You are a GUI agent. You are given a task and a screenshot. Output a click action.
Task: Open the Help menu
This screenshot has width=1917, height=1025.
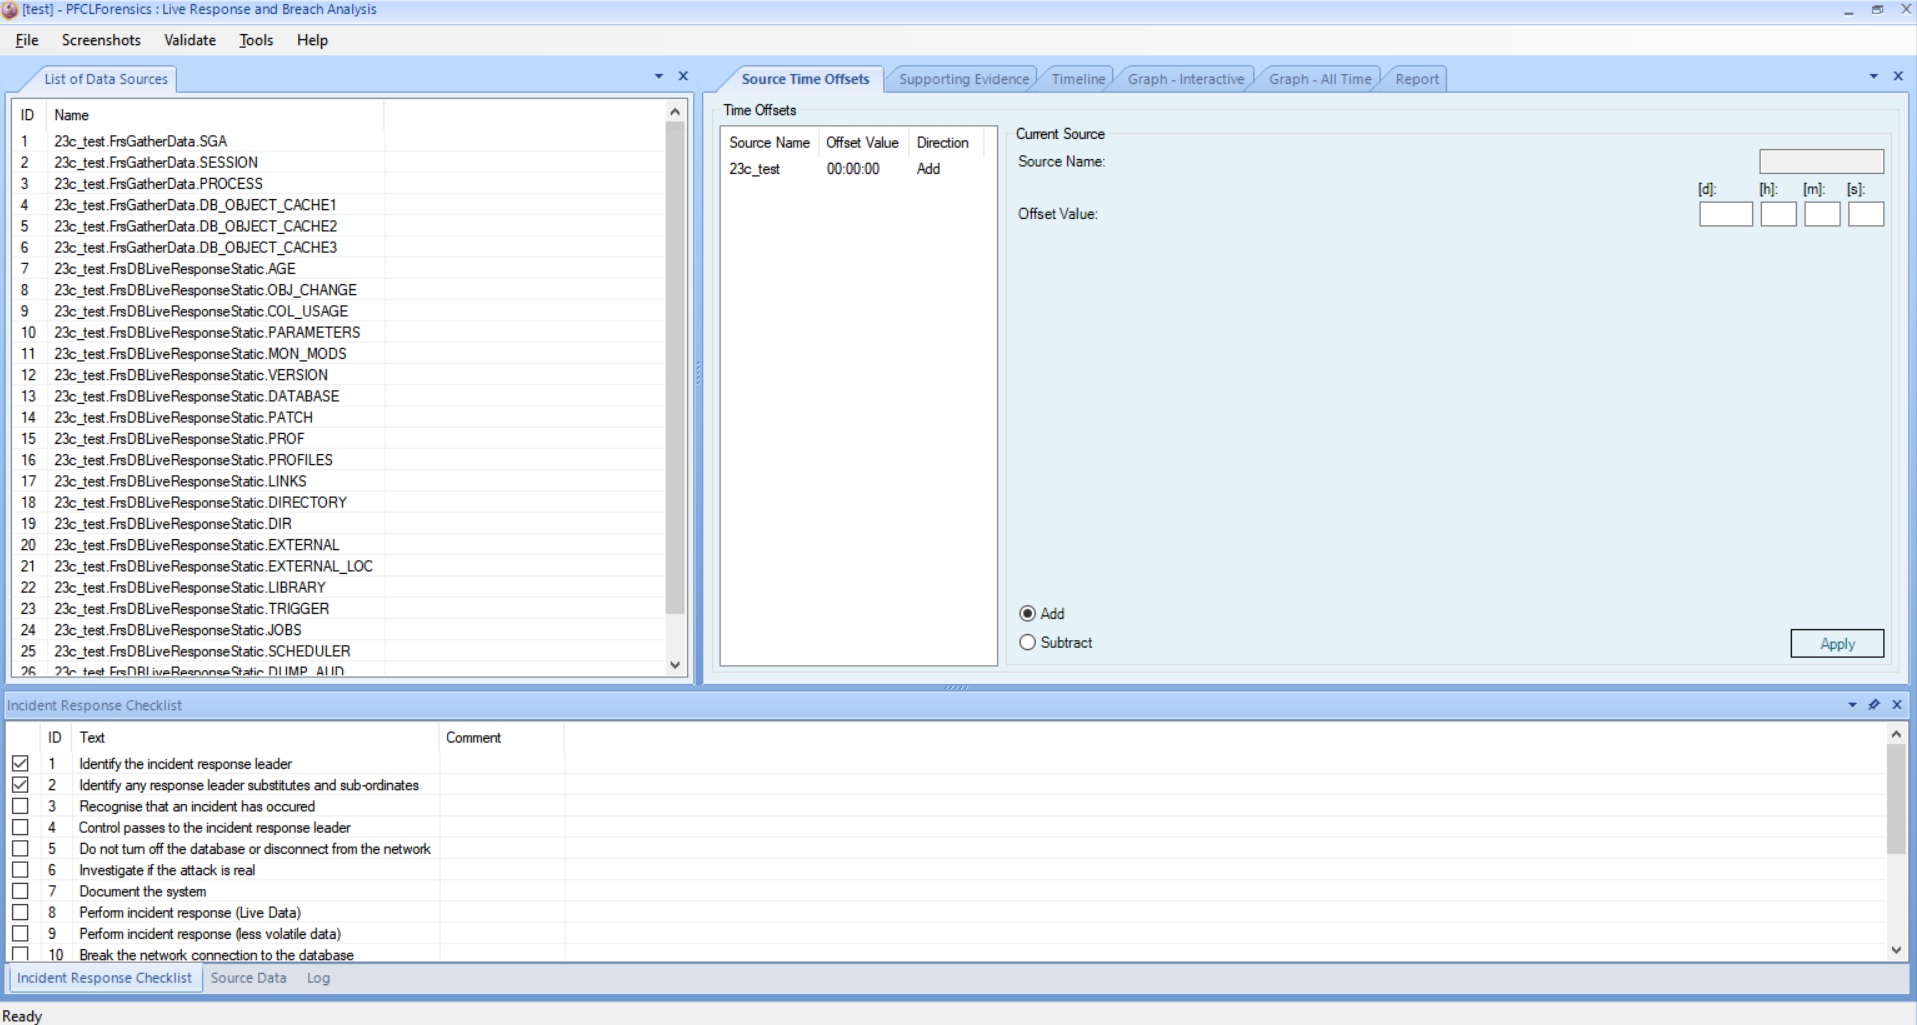pos(312,40)
